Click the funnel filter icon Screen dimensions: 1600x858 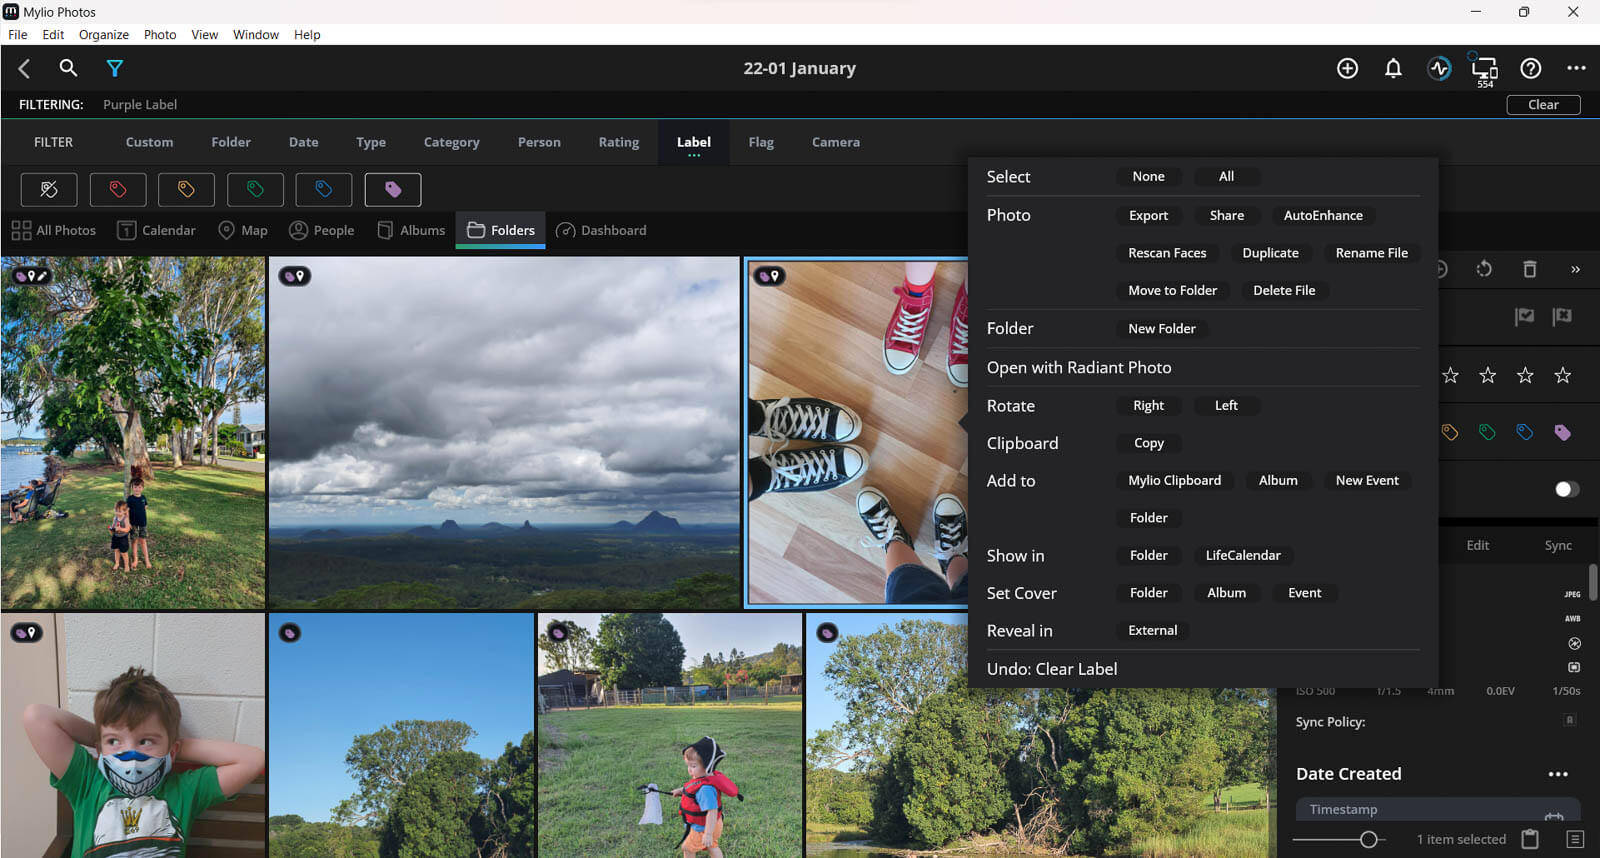[x=115, y=68]
